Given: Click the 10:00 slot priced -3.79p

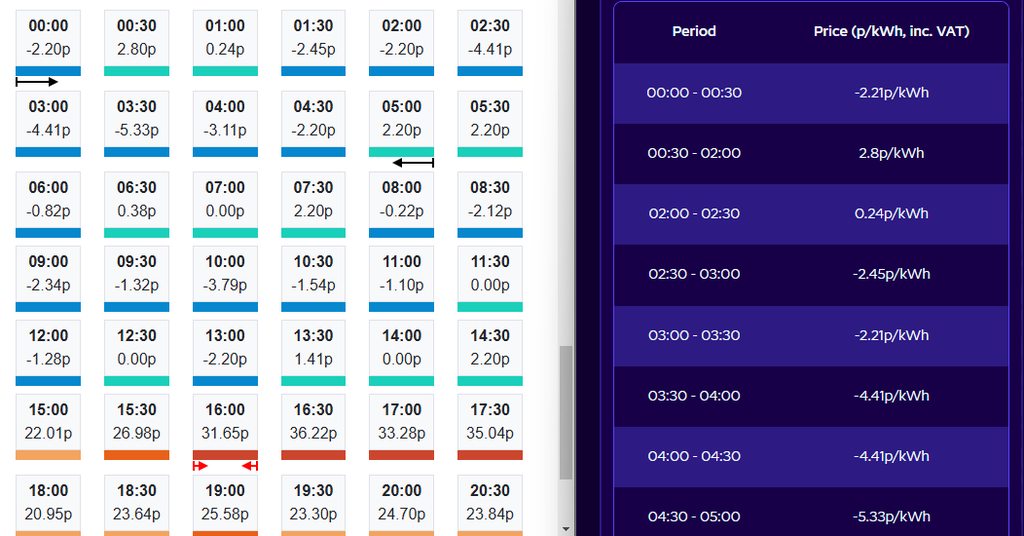Looking at the screenshot, I should 225,273.
